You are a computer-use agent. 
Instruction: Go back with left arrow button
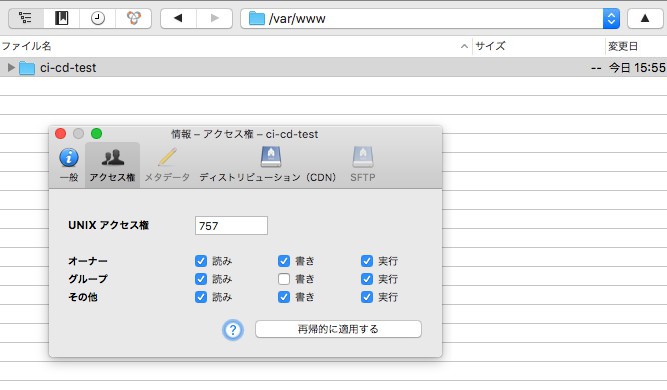(178, 18)
